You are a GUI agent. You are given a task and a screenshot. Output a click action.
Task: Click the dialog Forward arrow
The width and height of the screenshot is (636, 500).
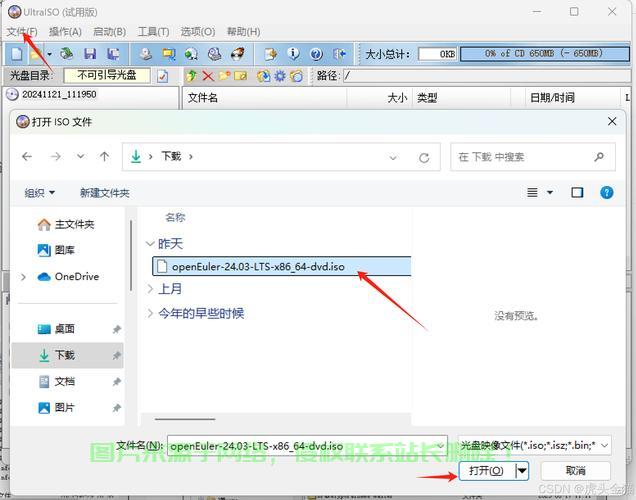[56, 157]
